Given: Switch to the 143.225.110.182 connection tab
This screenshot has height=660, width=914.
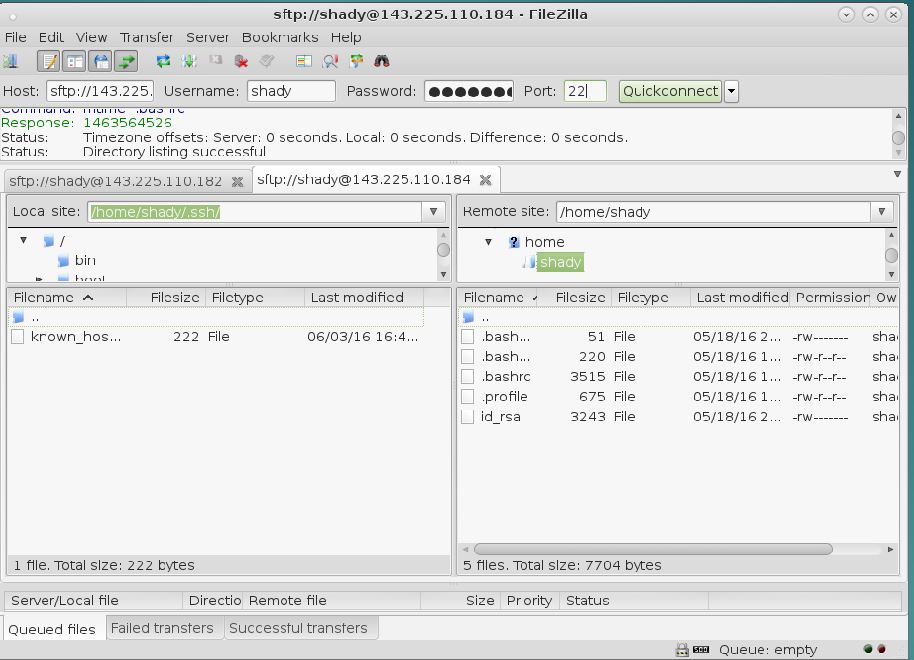Looking at the screenshot, I should pos(115,181).
